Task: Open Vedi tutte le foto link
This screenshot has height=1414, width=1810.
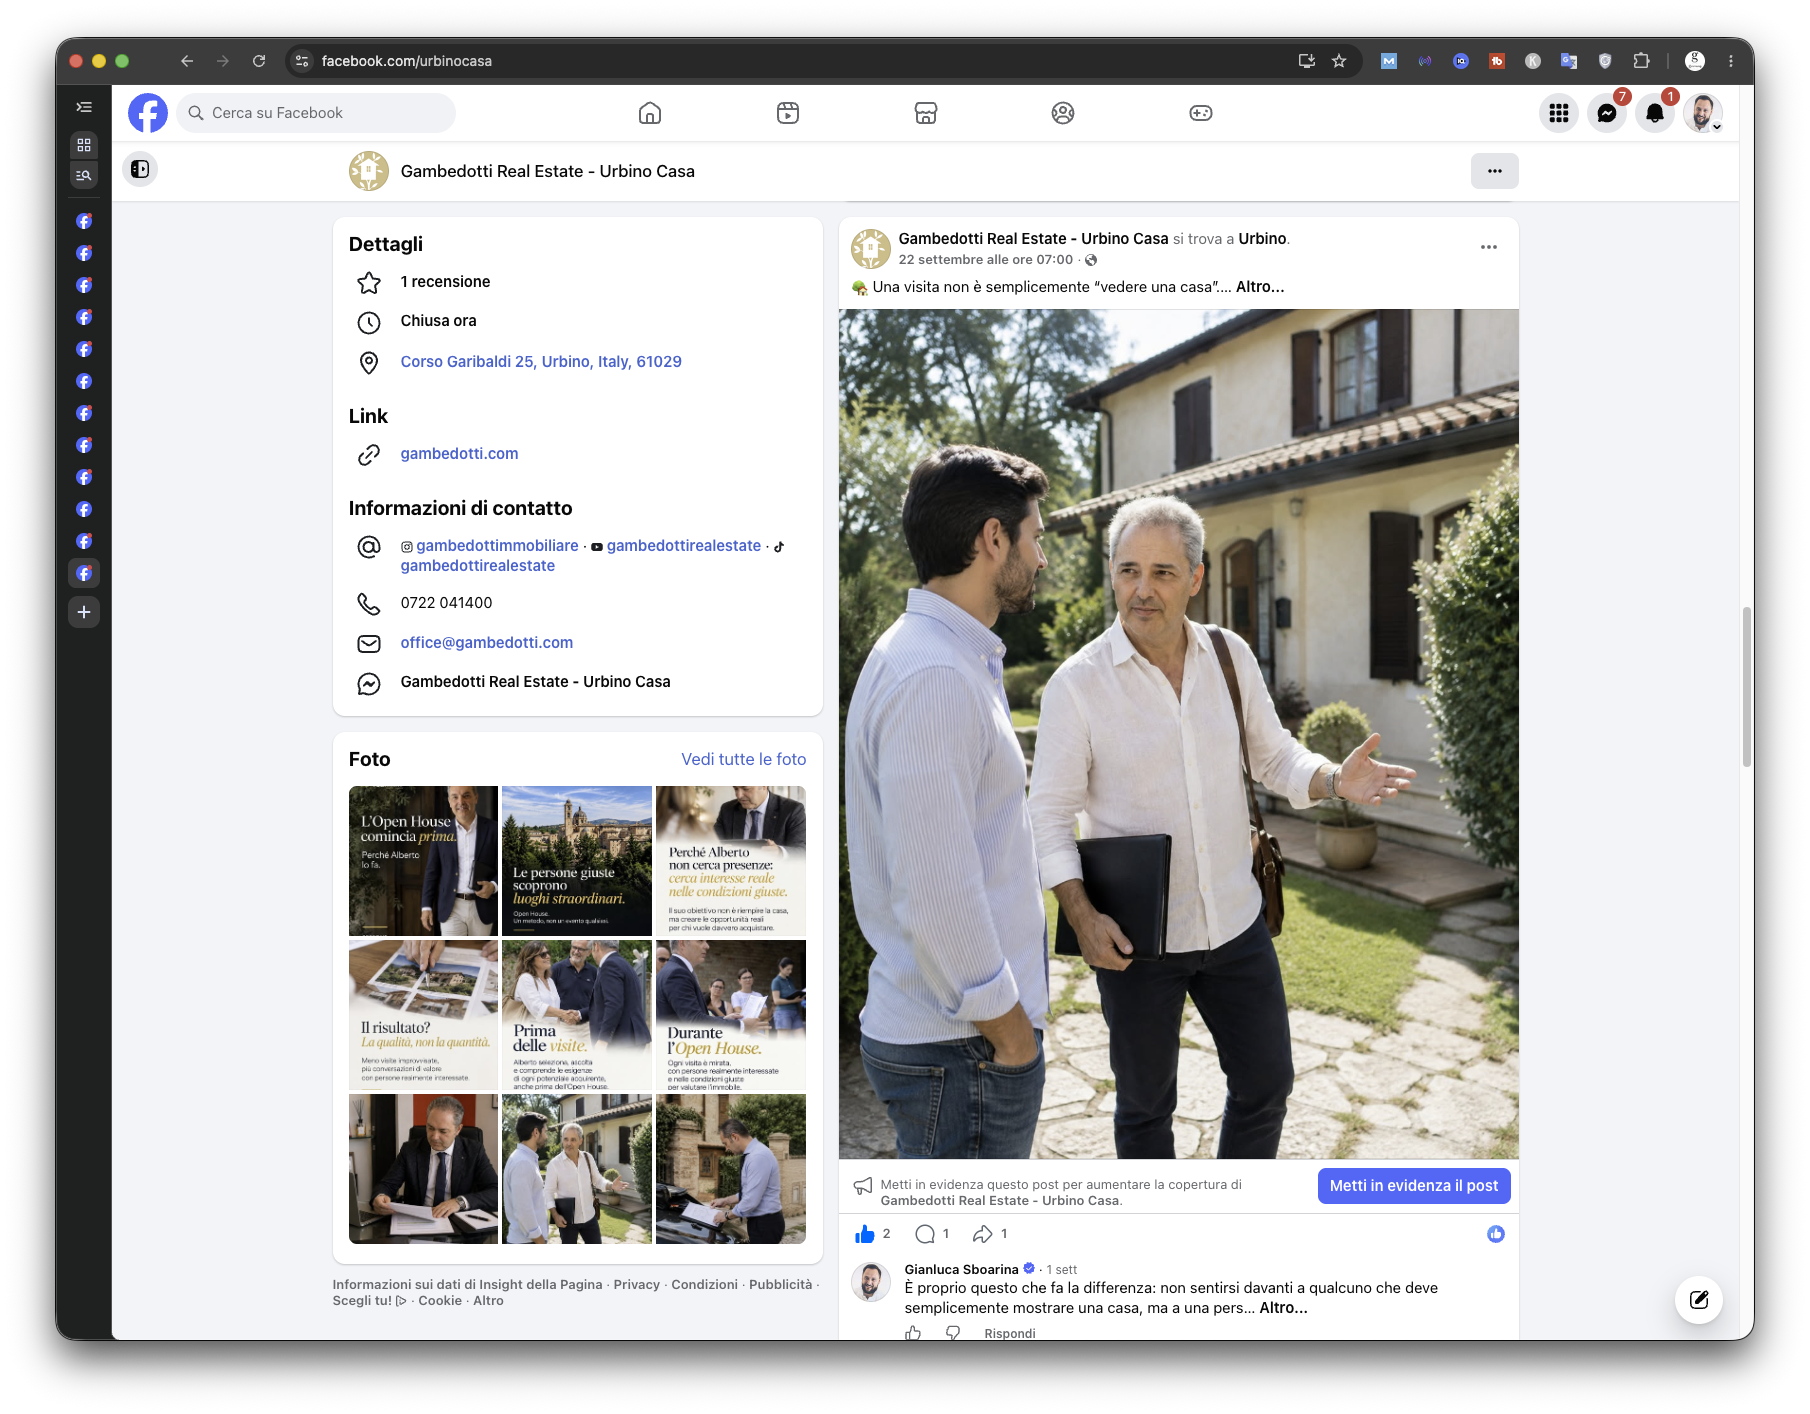Action: pos(744,759)
